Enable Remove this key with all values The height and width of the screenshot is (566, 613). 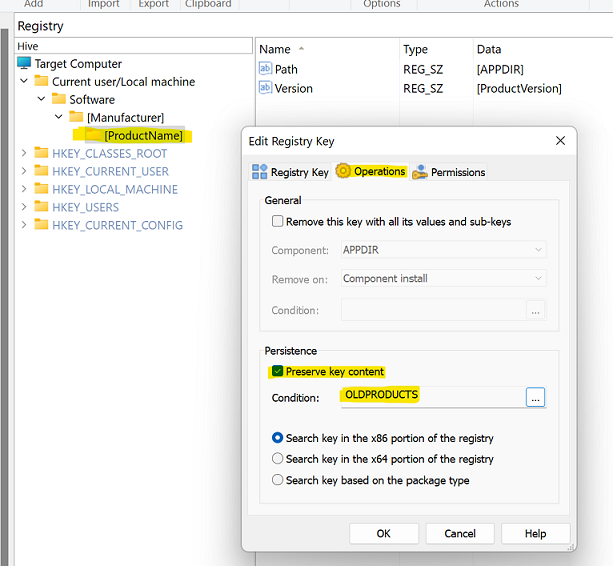277,221
